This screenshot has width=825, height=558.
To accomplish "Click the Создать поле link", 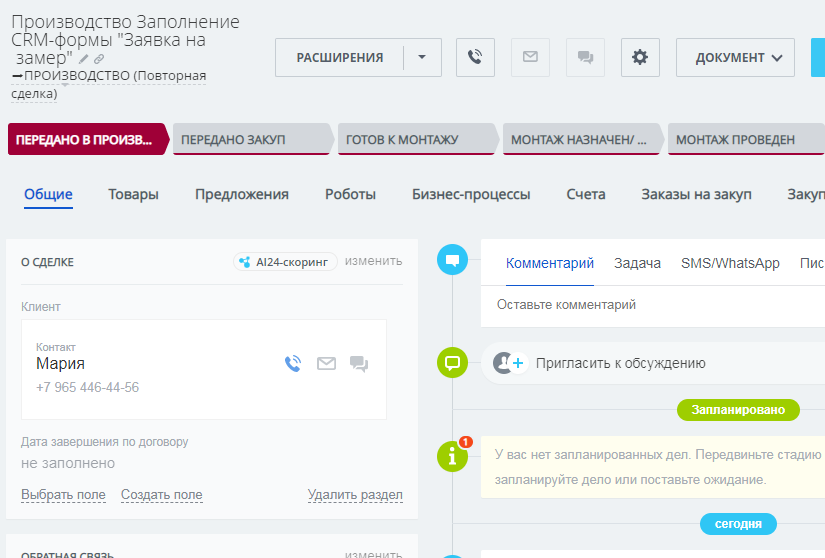I will [x=161, y=495].
